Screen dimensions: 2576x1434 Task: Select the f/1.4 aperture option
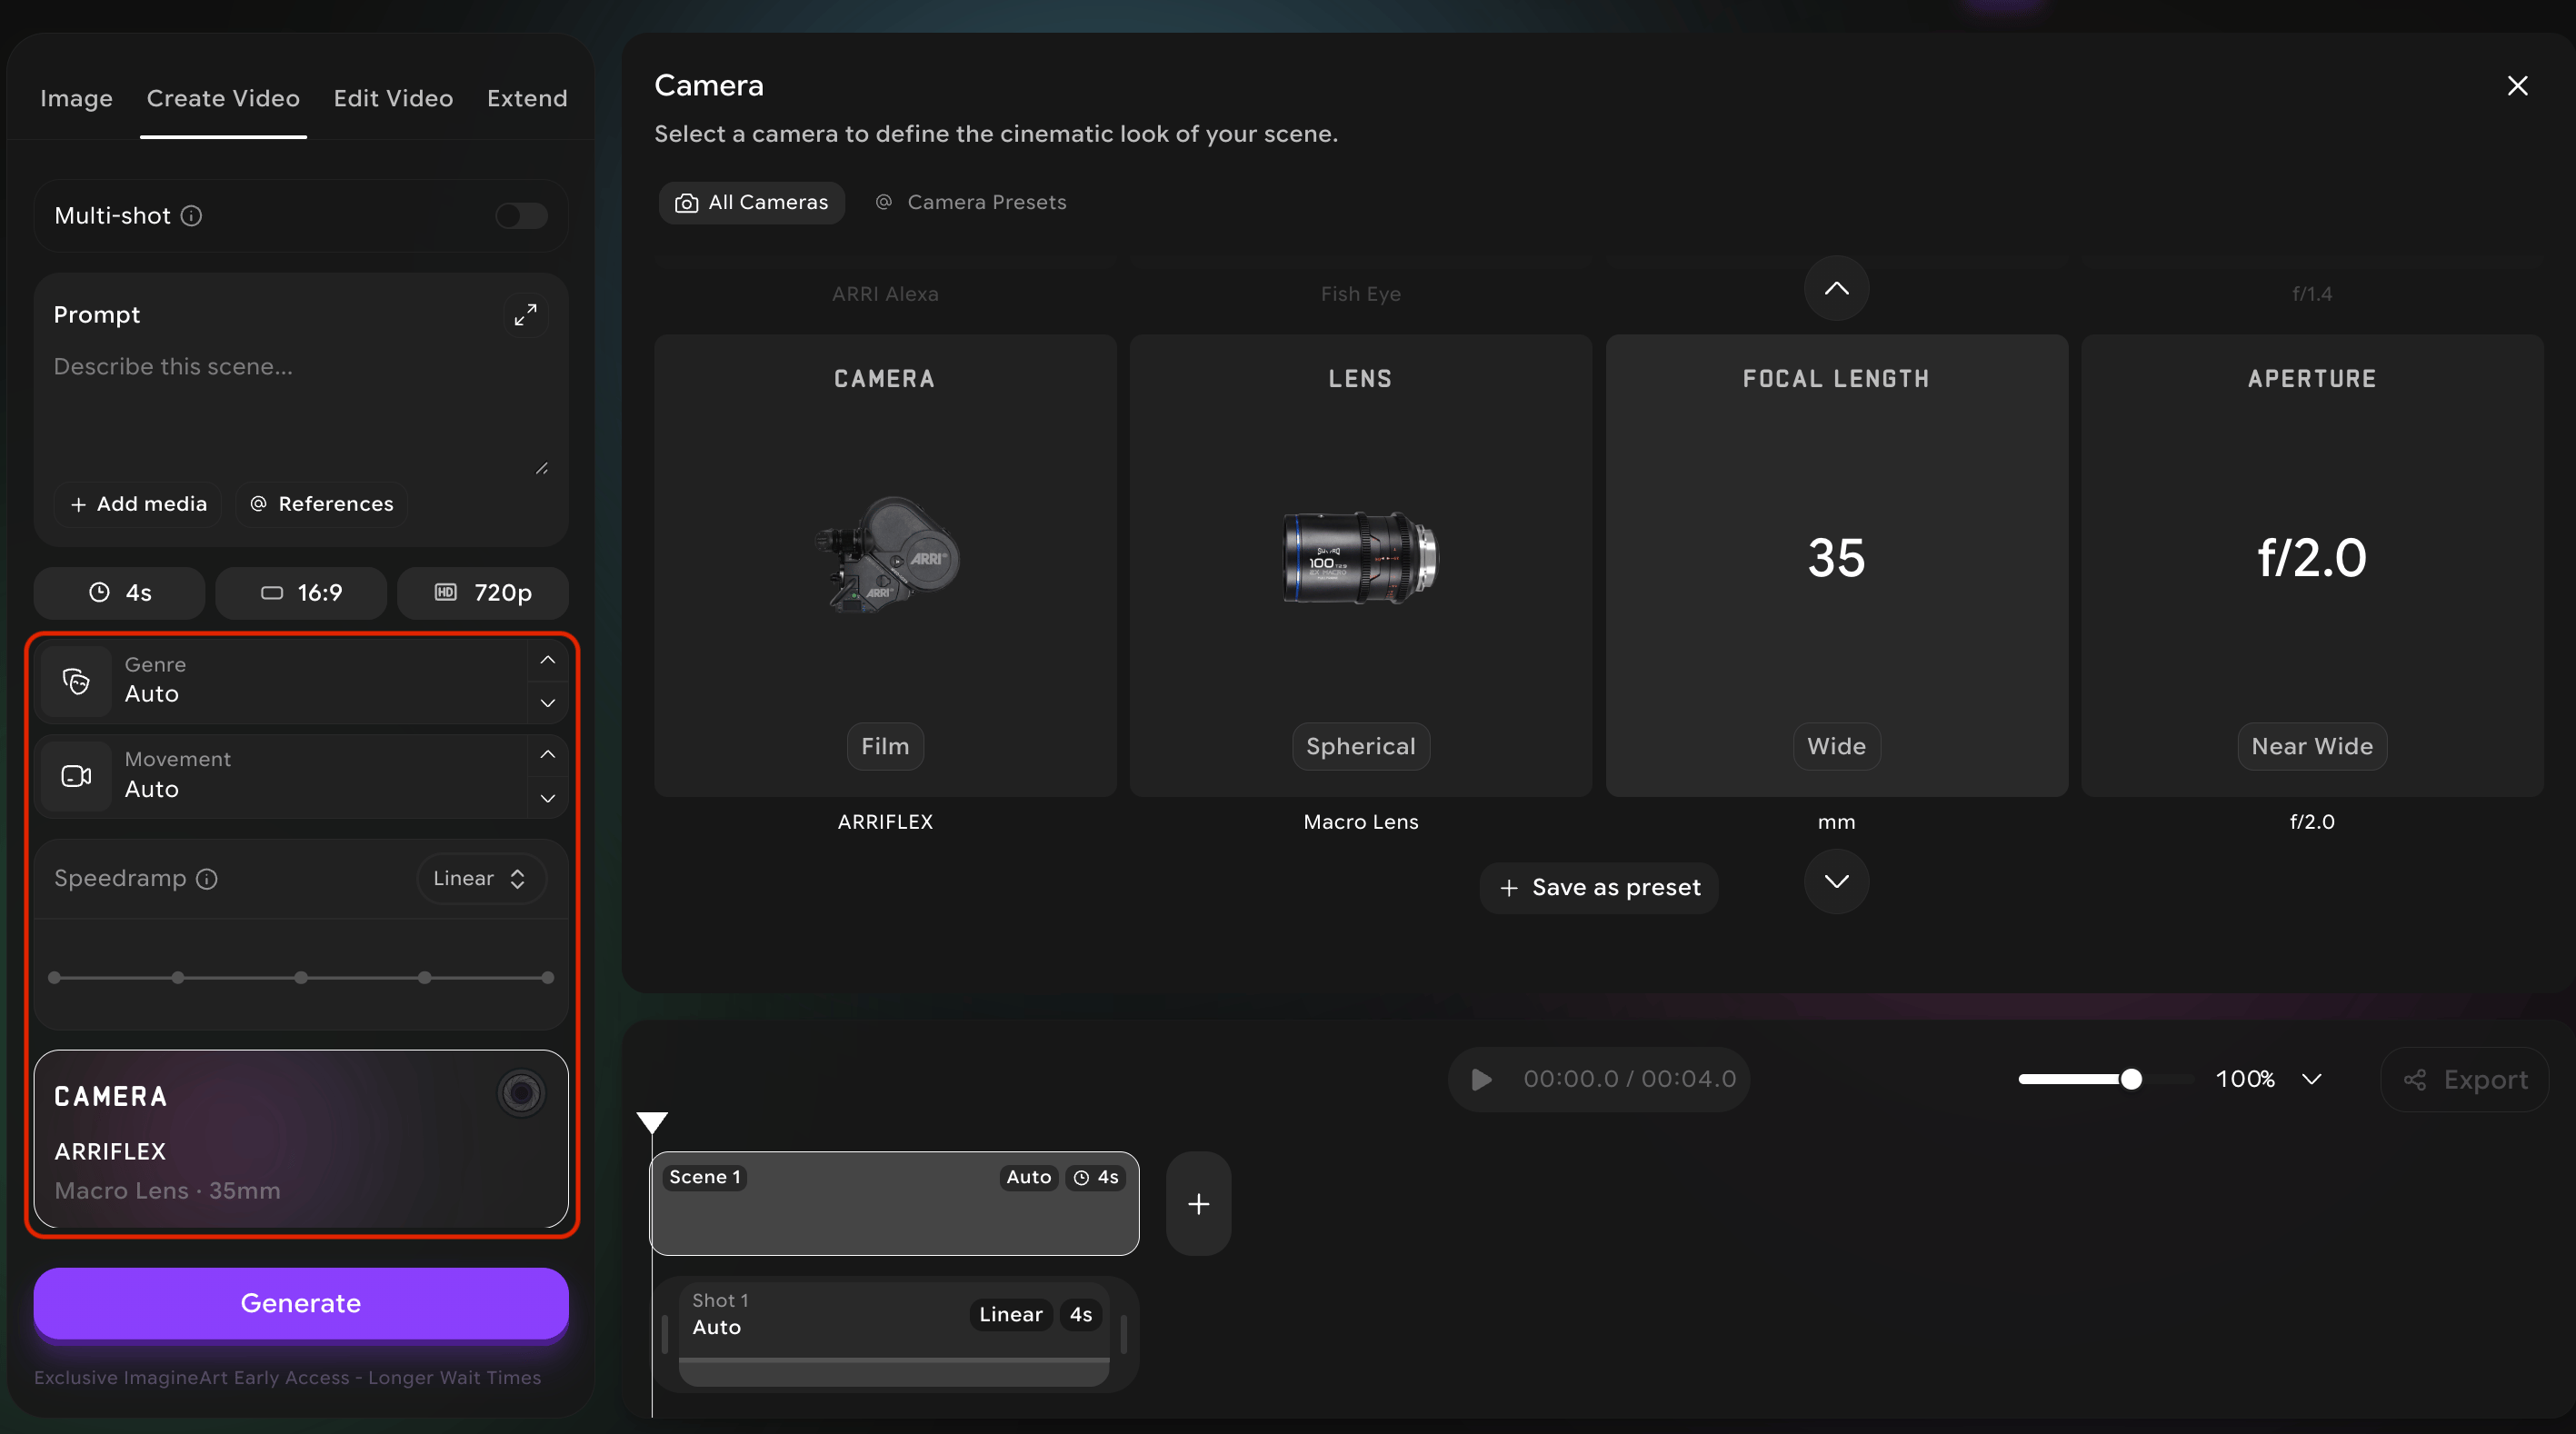(x=2312, y=294)
